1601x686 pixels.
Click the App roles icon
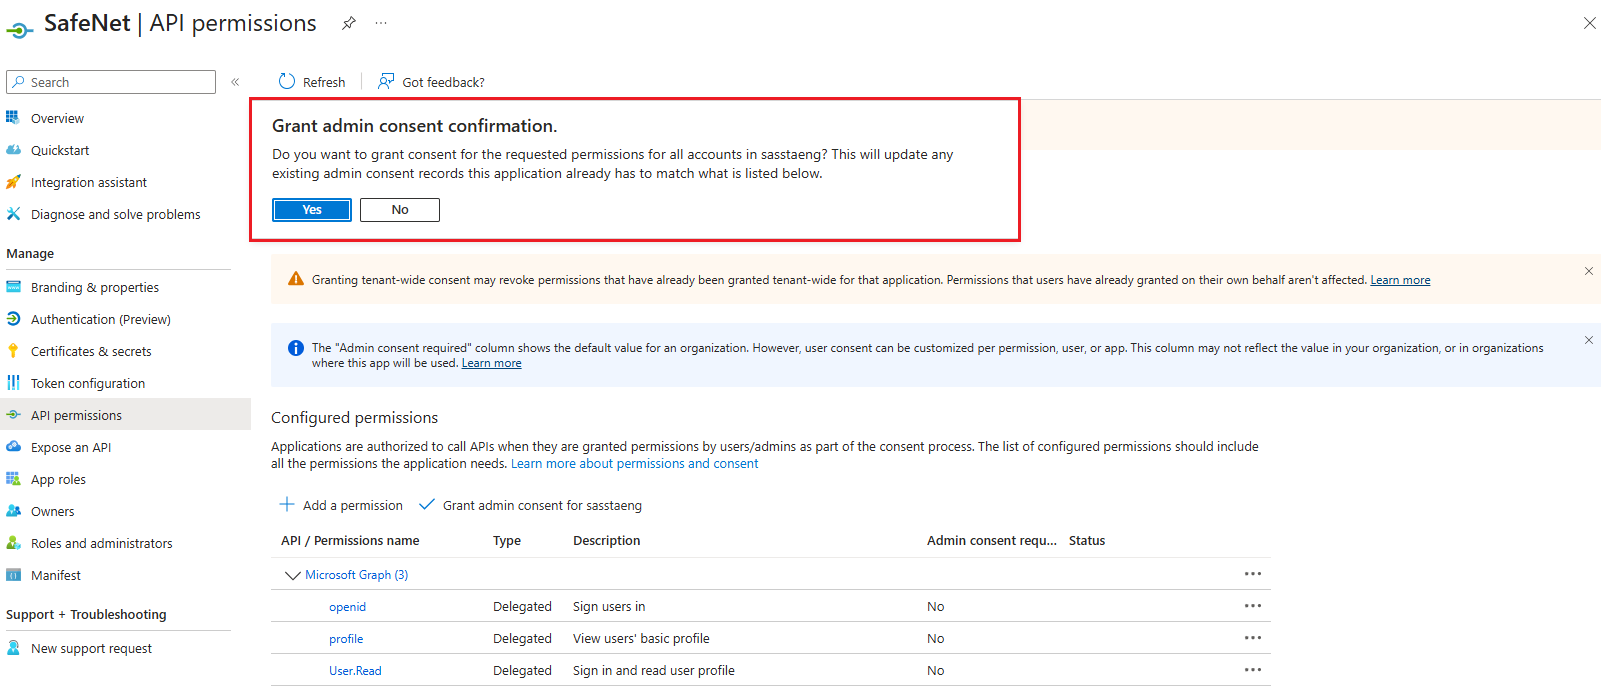coord(13,479)
